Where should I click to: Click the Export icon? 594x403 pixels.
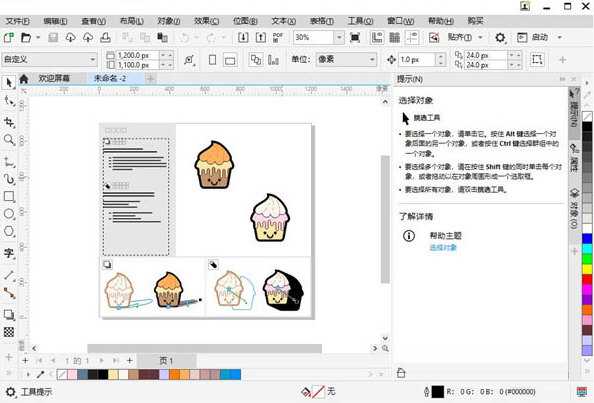click(261, 37)
